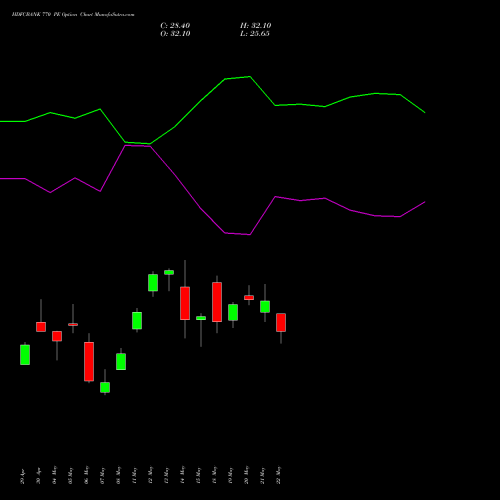Select the green candle for 21 May
The image size is (500, 500).
265,307
